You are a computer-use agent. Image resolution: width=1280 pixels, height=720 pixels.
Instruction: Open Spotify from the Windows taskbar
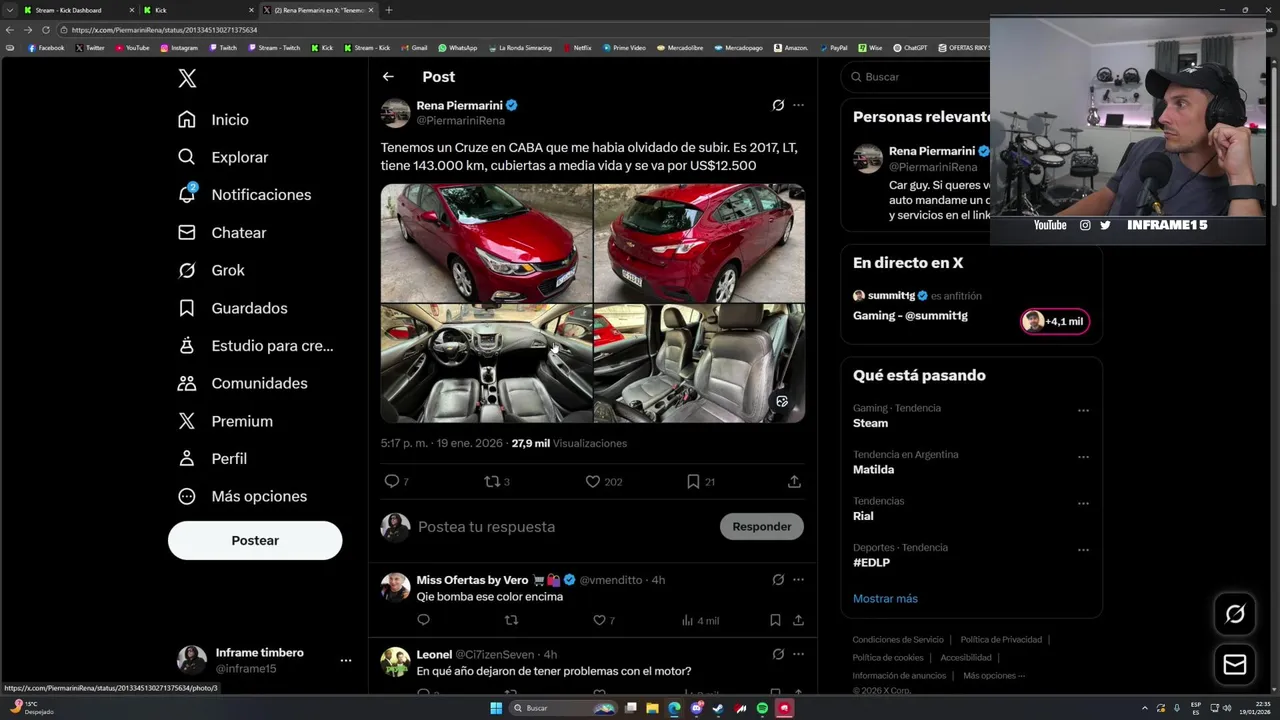tap(762, 708)
